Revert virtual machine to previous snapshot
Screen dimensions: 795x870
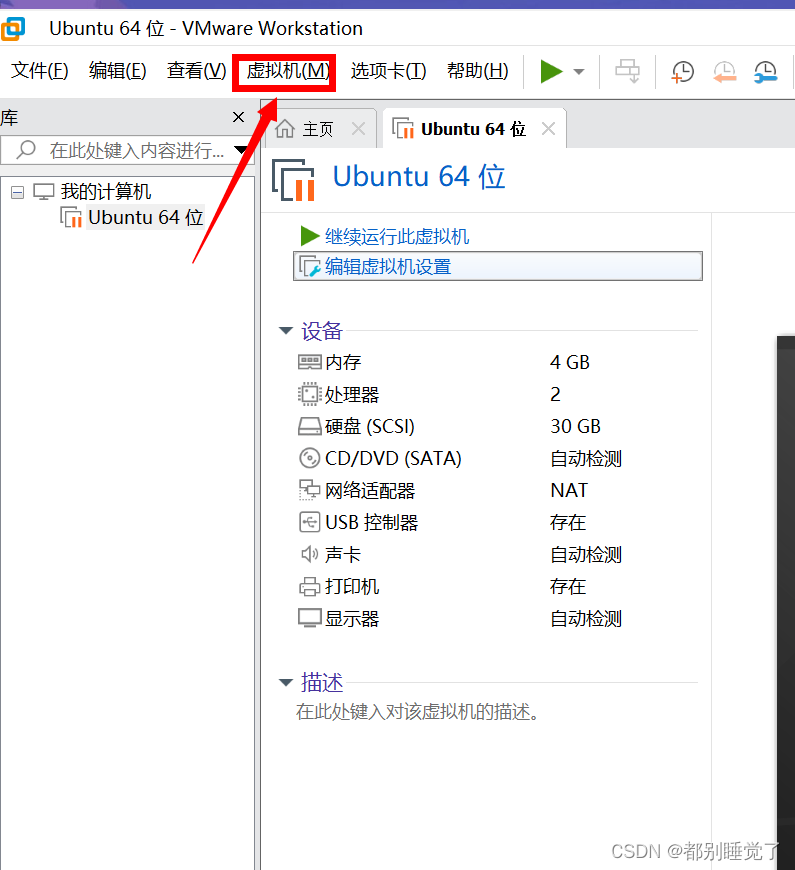click(x=724, y=72)
